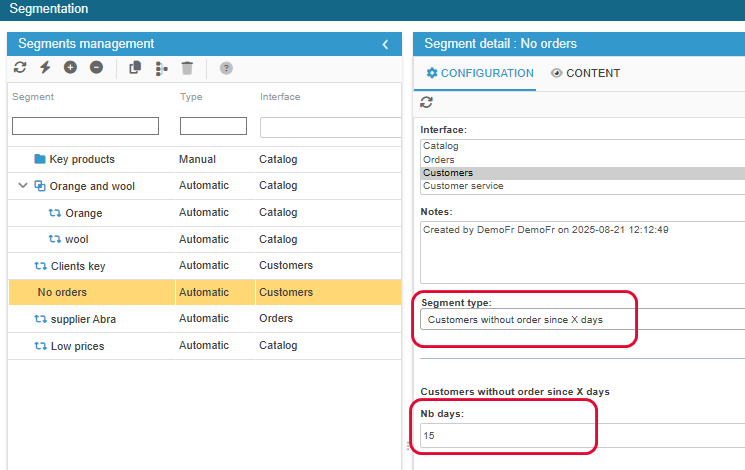Screen dimensions: 745x470
Task: Open the Segment type dropdown
Action: click(x=583, y=319)
